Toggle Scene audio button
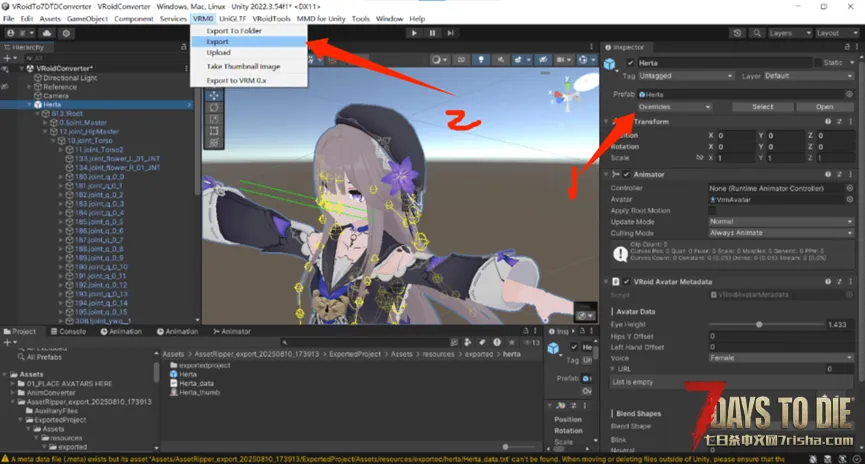Image resolution: width=865 pixels, height=464 pixels. point(500,60)
